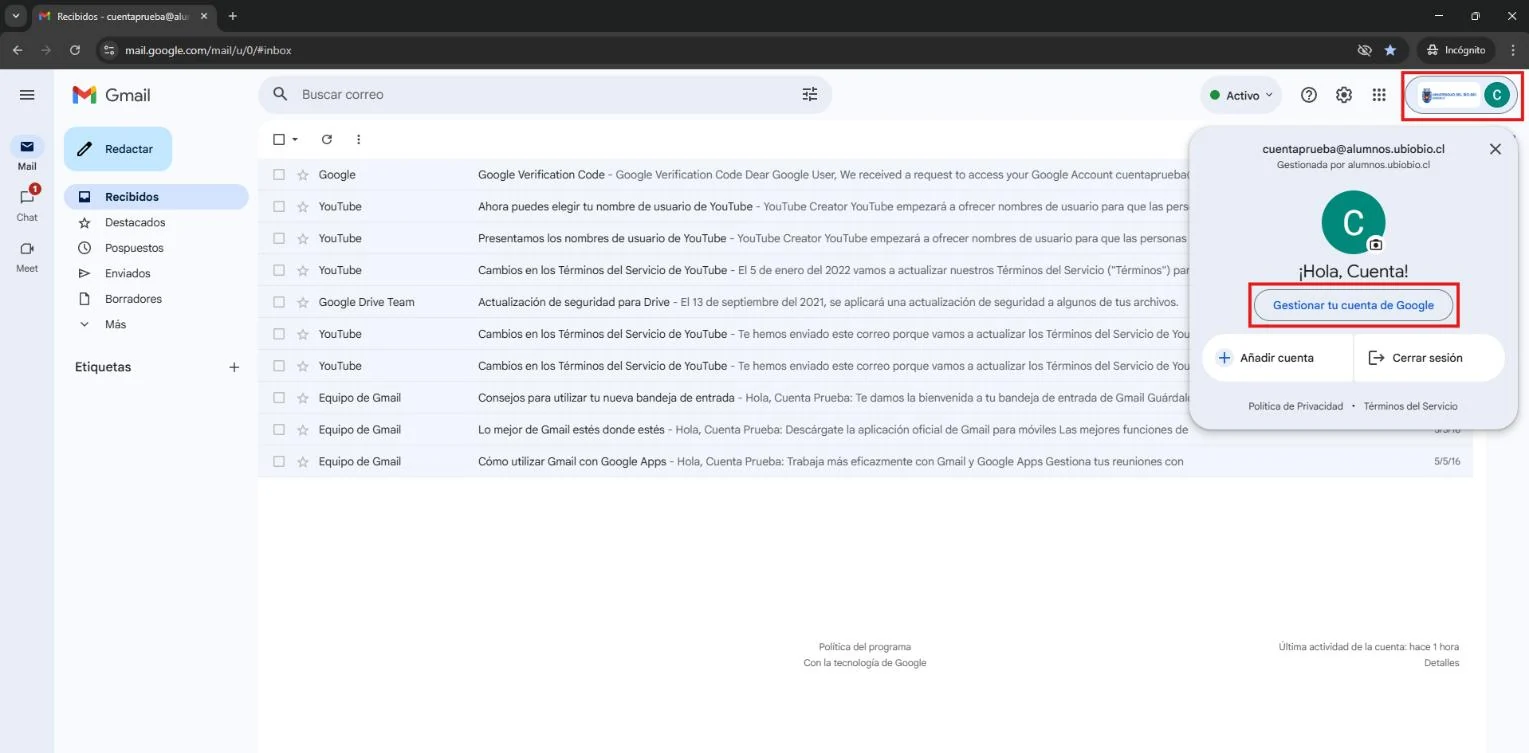Open Política de Privacidad link

click(1295, 406)
